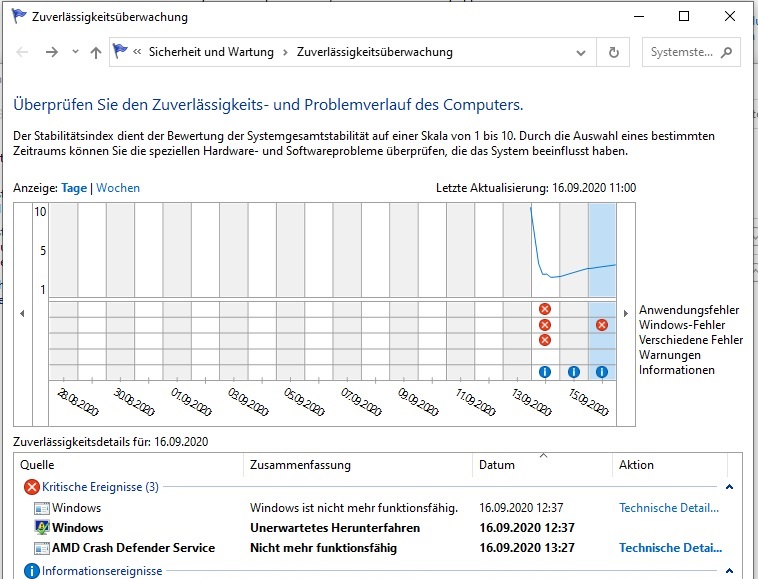Click the Informationen legend label
Viewport: 758px width, 579px height.
tap(676, 370)
